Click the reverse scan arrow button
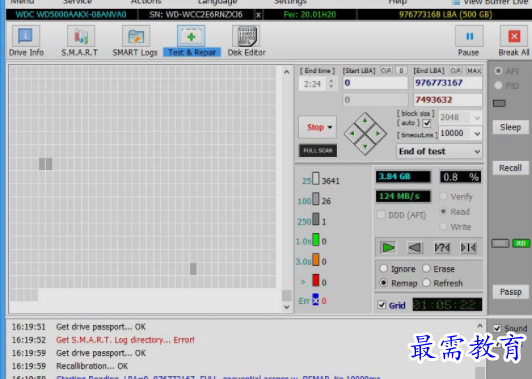The width and height of the screenshot is (532, 379). (x=415, y=247)
